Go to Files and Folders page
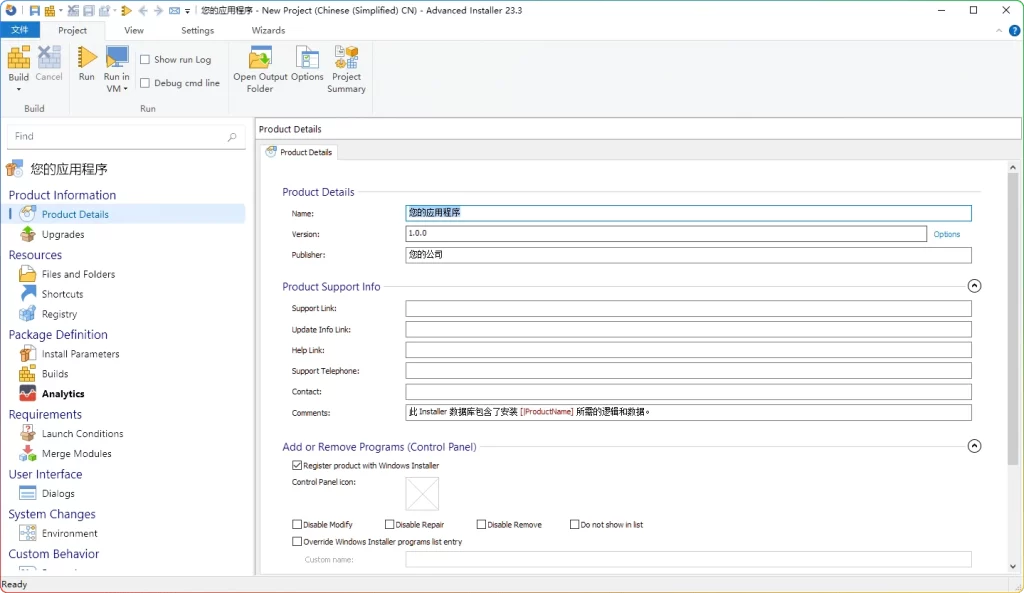 pyautogui.click(x=78, y=274)
